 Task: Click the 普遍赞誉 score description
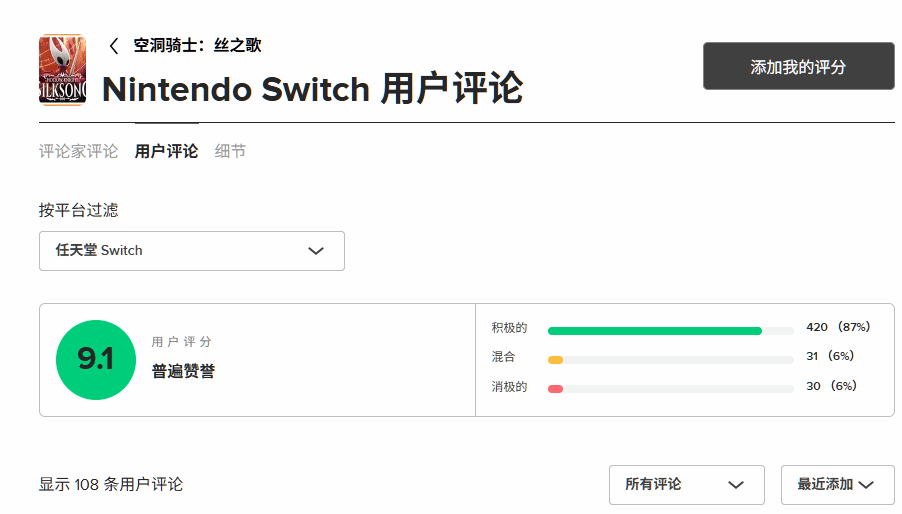click(183, 372)
